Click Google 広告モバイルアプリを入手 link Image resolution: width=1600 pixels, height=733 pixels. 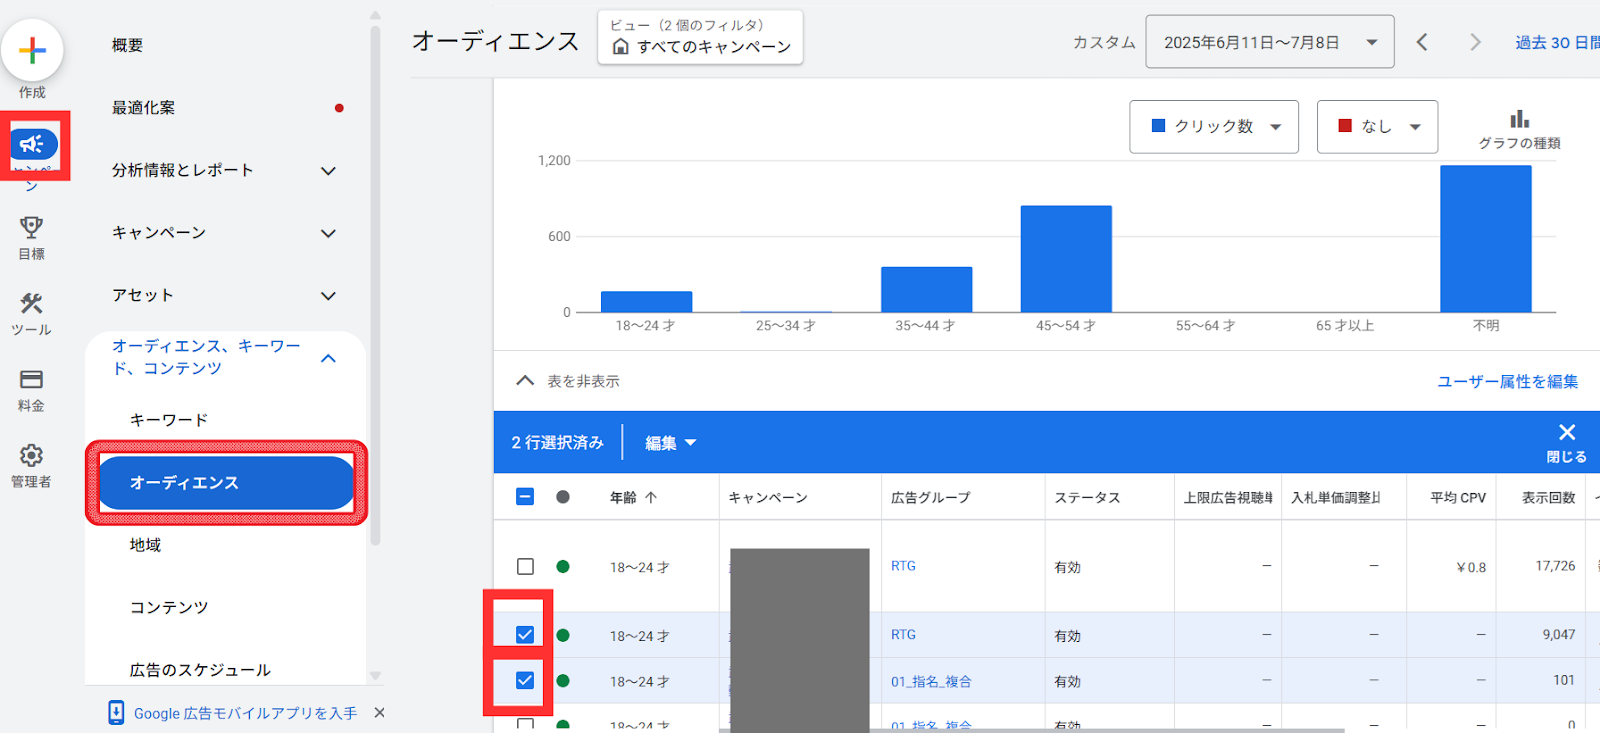245,713
